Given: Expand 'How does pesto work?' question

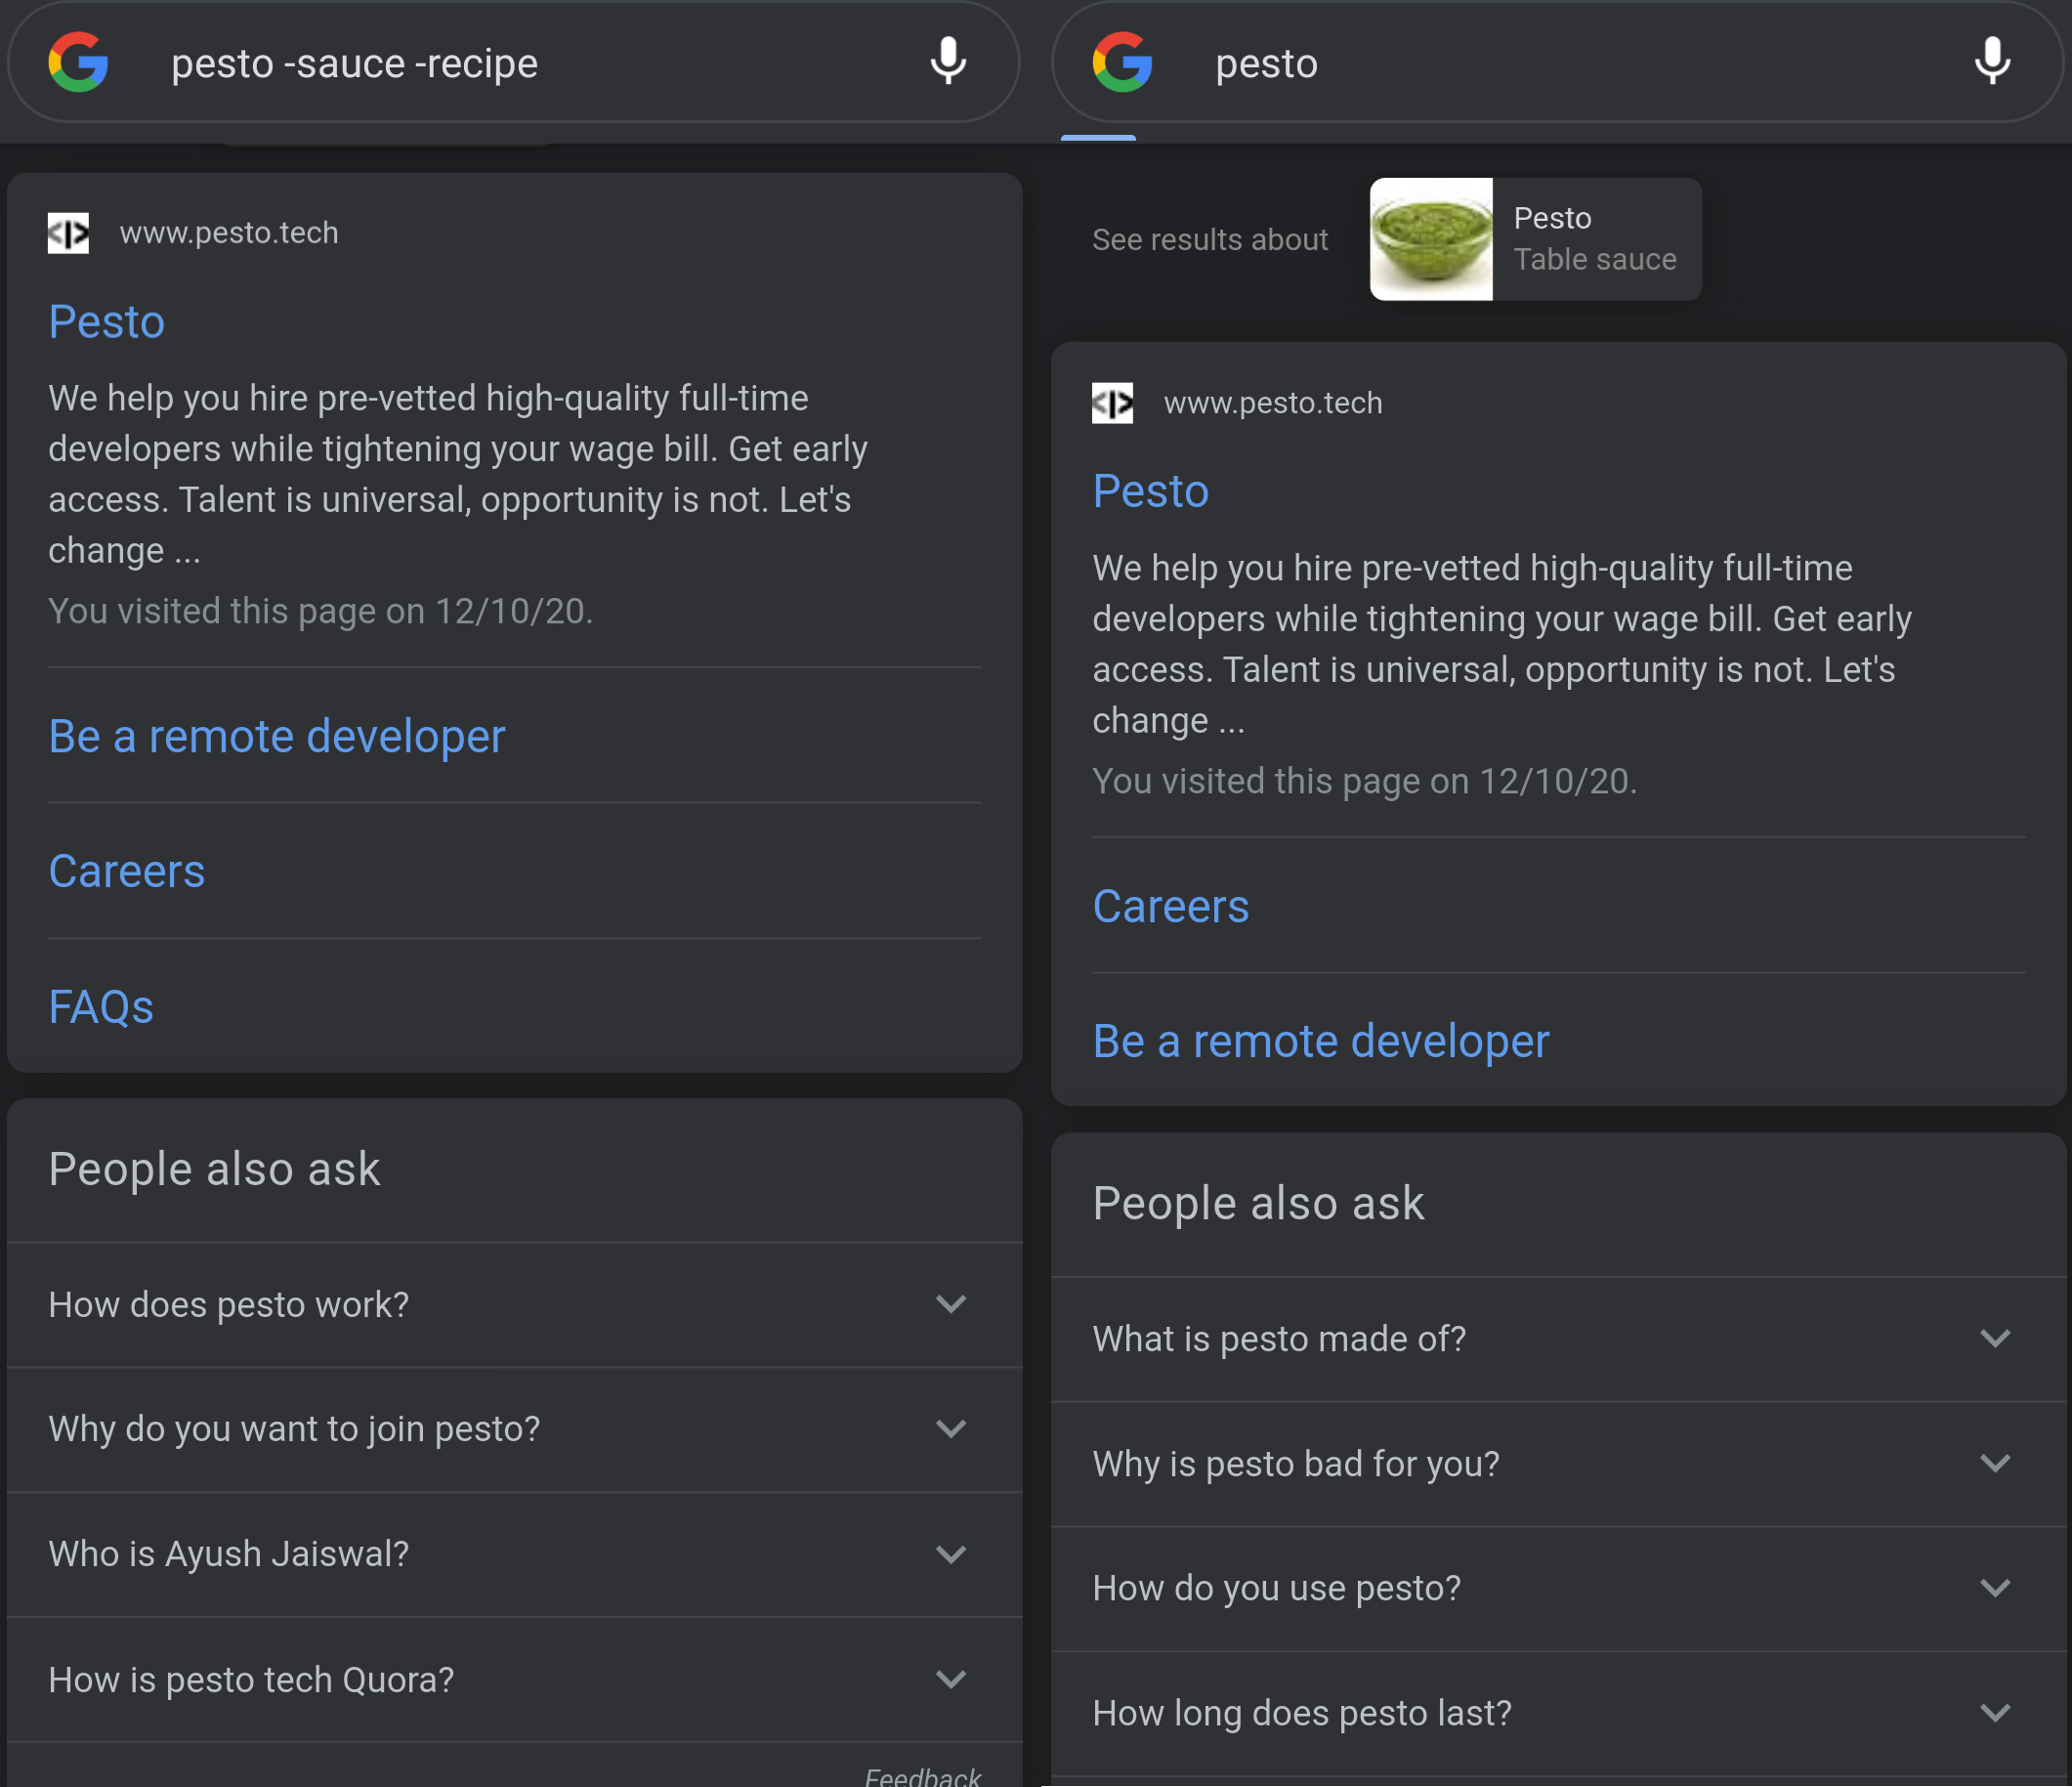Looking at the screenshot, I should [514, 1305].
